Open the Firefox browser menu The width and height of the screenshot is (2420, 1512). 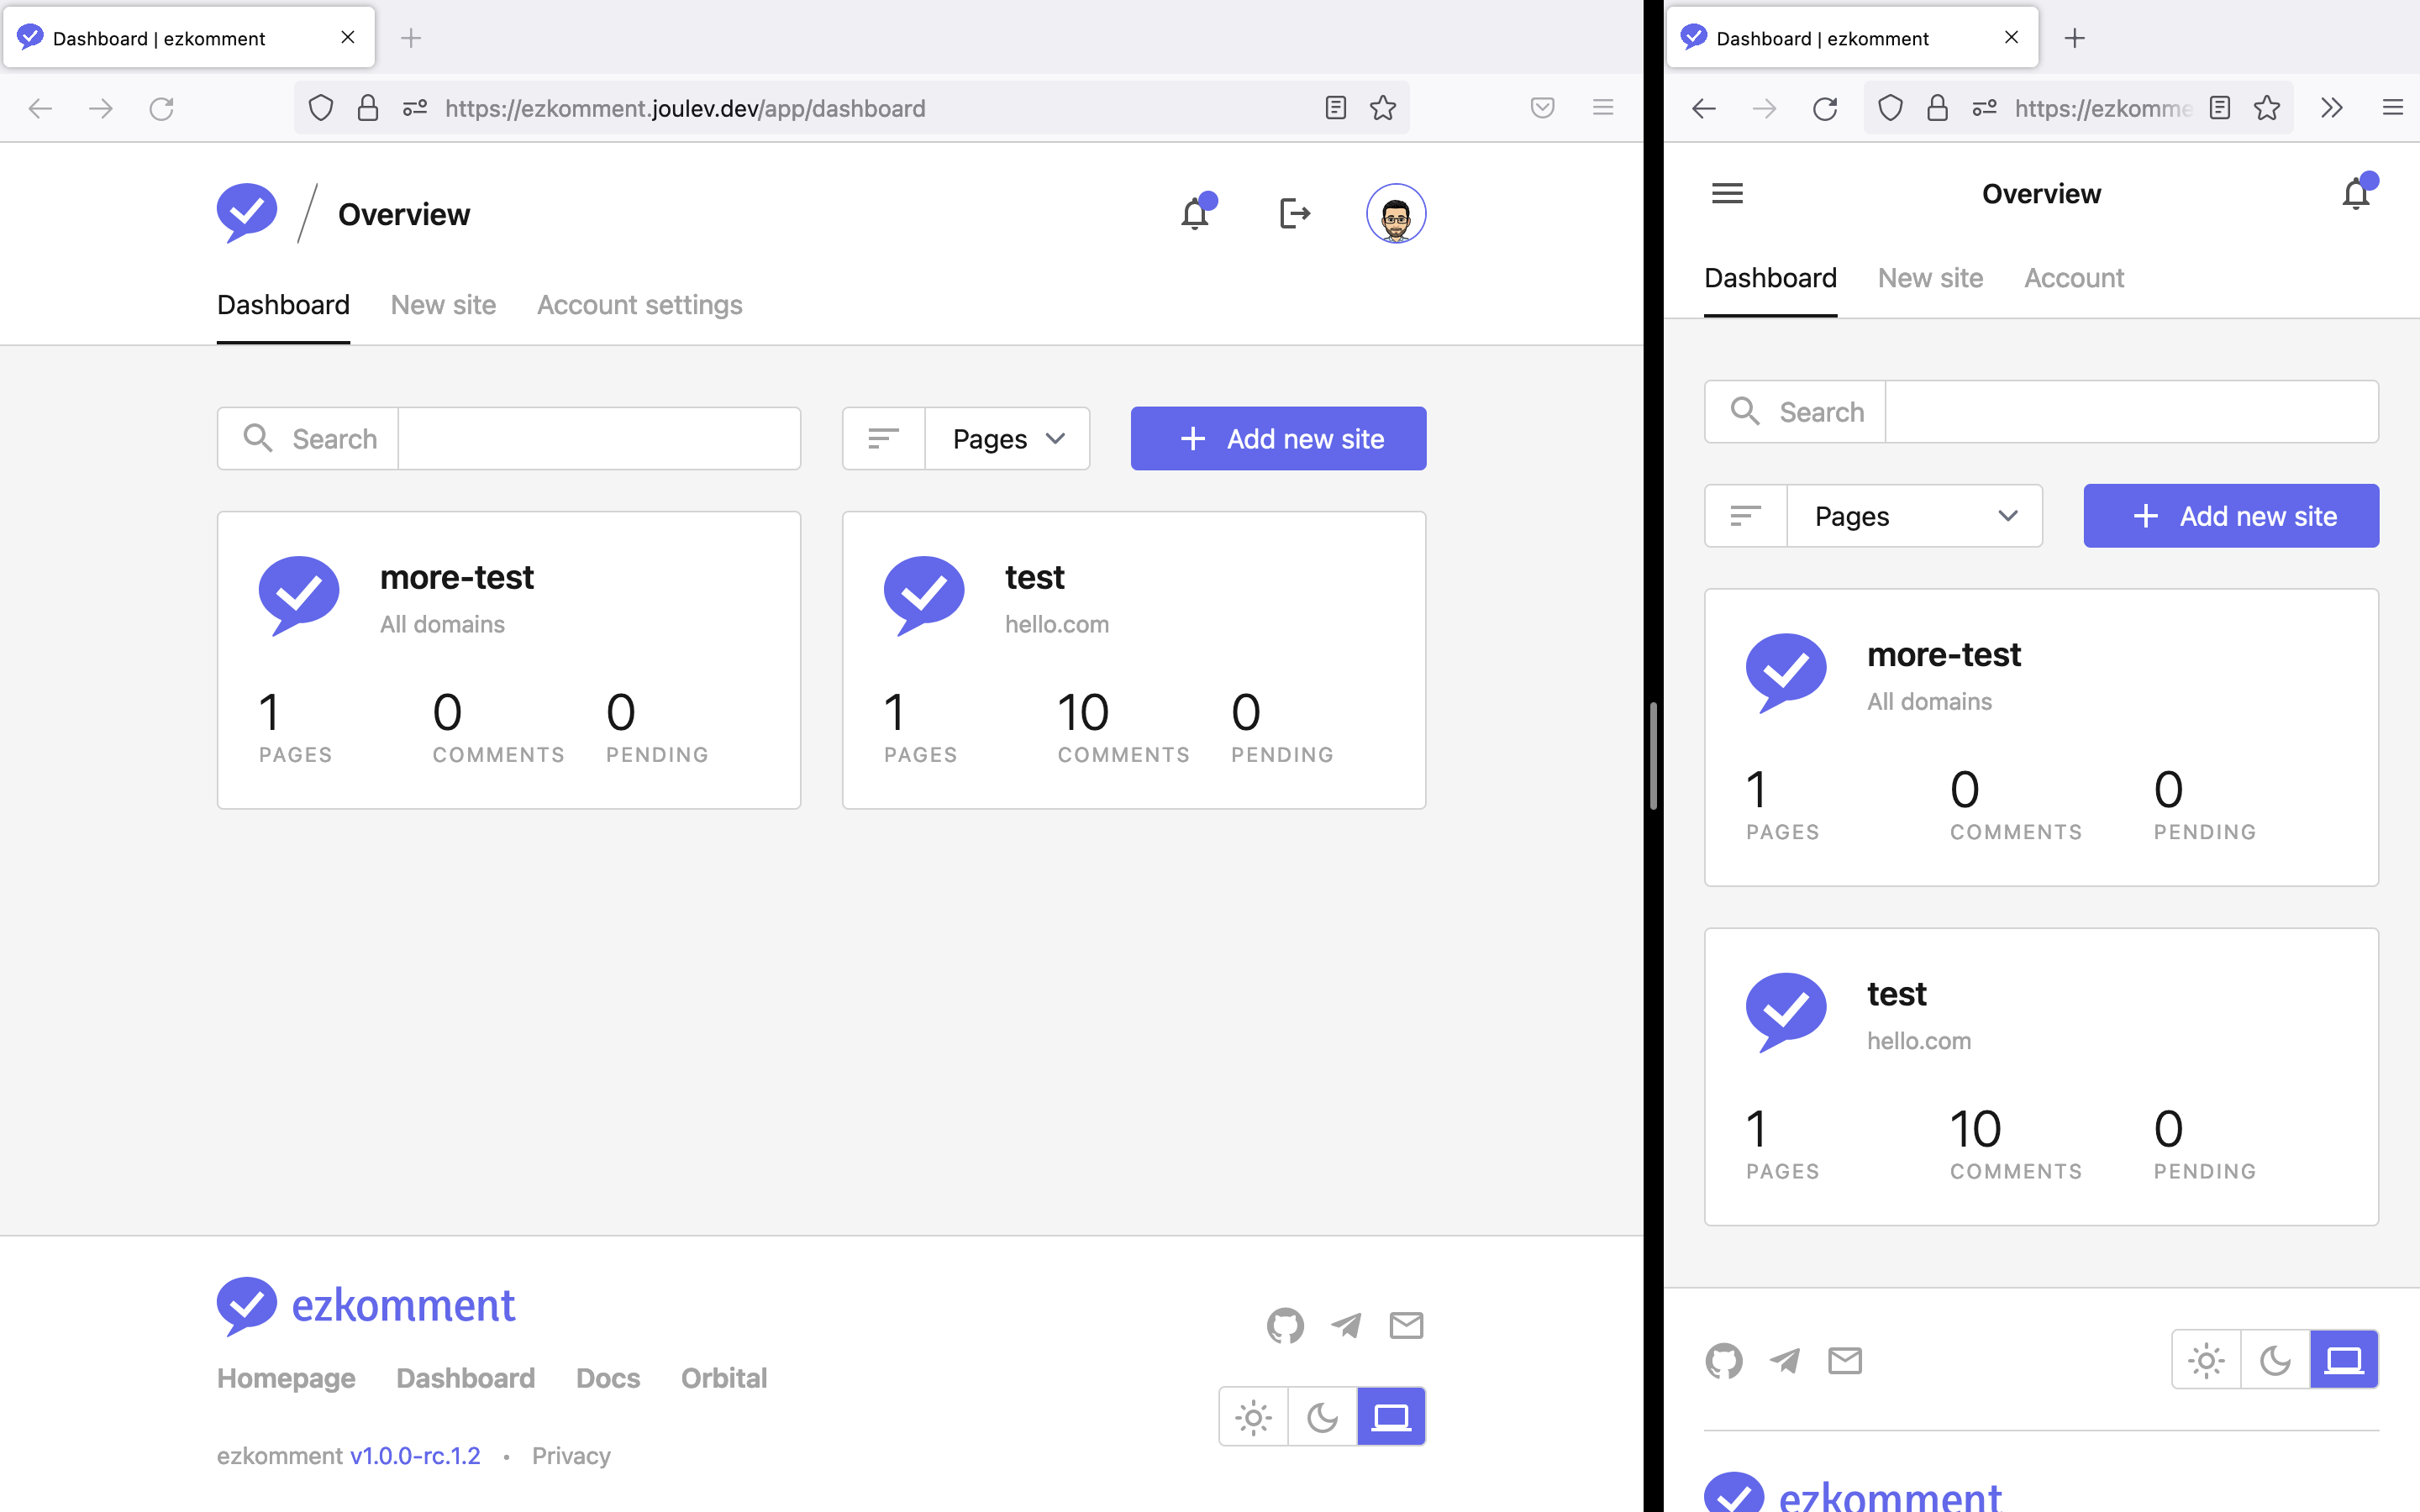[x=1604, y=108]
